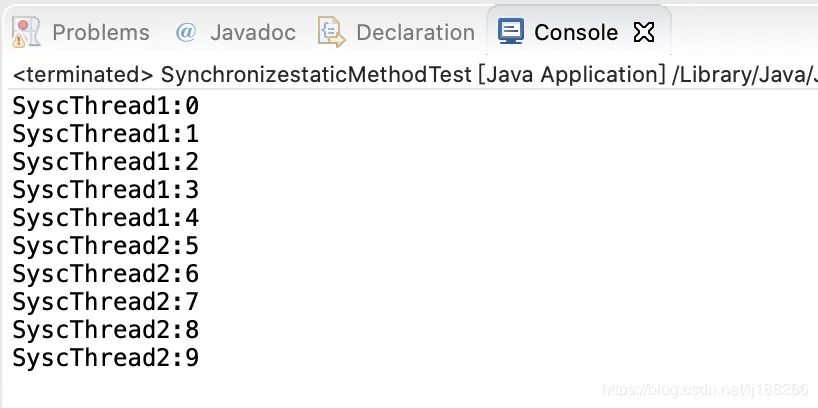818x408 pixels.
Task: Open the blog.csdn.net watermark link
Action: tap(705, 390)
